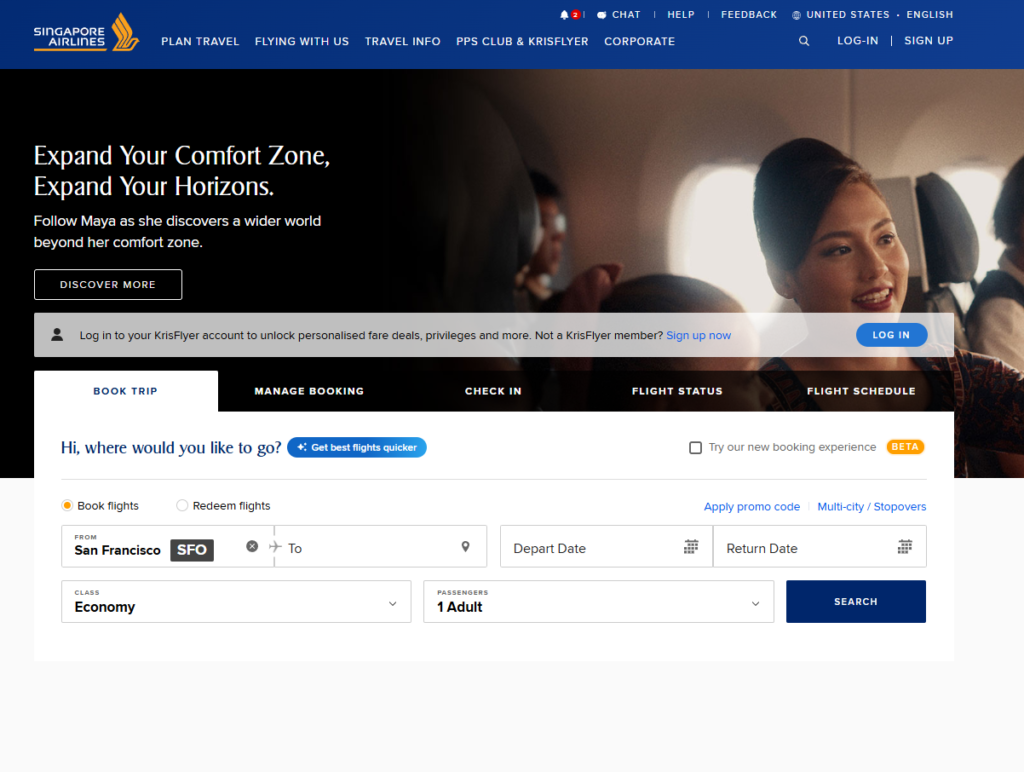Click the destination location pin icon
The image size is (1024, 772).
(x=465, y=547)
